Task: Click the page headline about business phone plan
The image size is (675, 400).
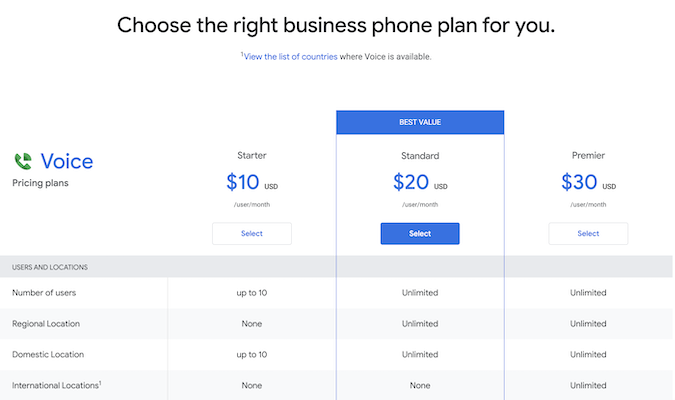Action: (336, 25)
